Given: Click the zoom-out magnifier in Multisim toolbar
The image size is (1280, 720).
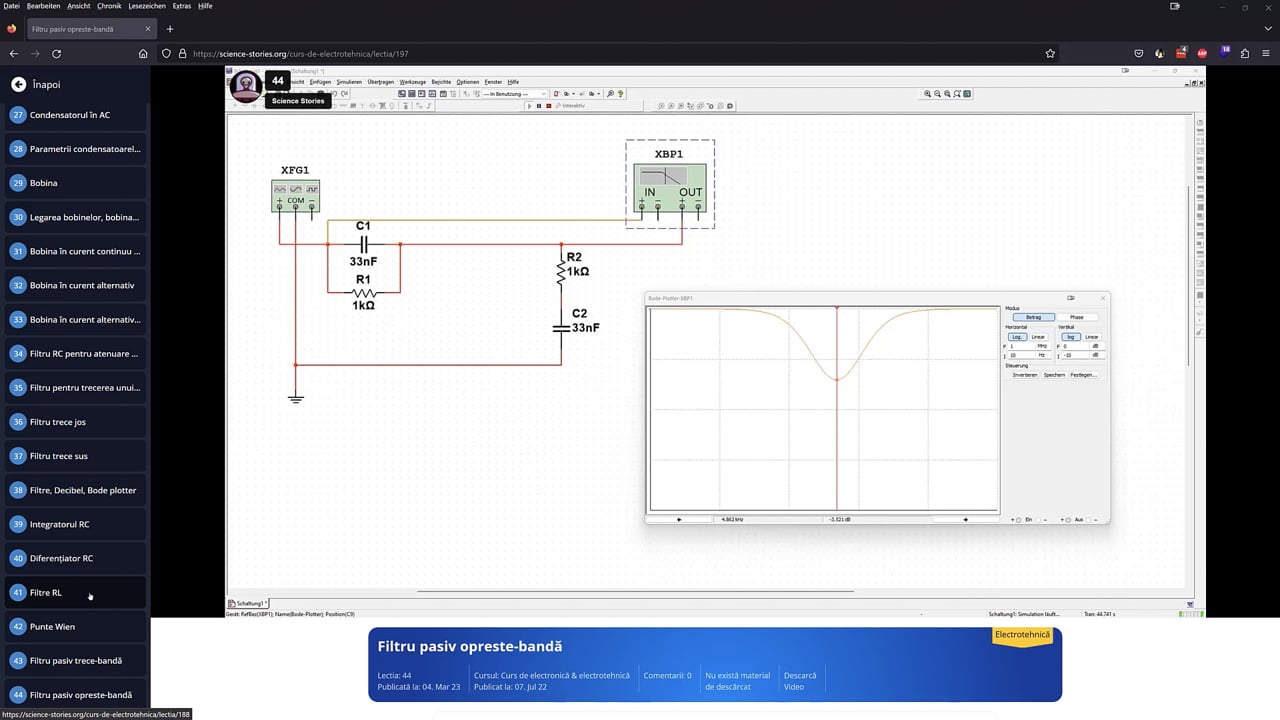Looking at the screenshot, I should pos(938,93).
